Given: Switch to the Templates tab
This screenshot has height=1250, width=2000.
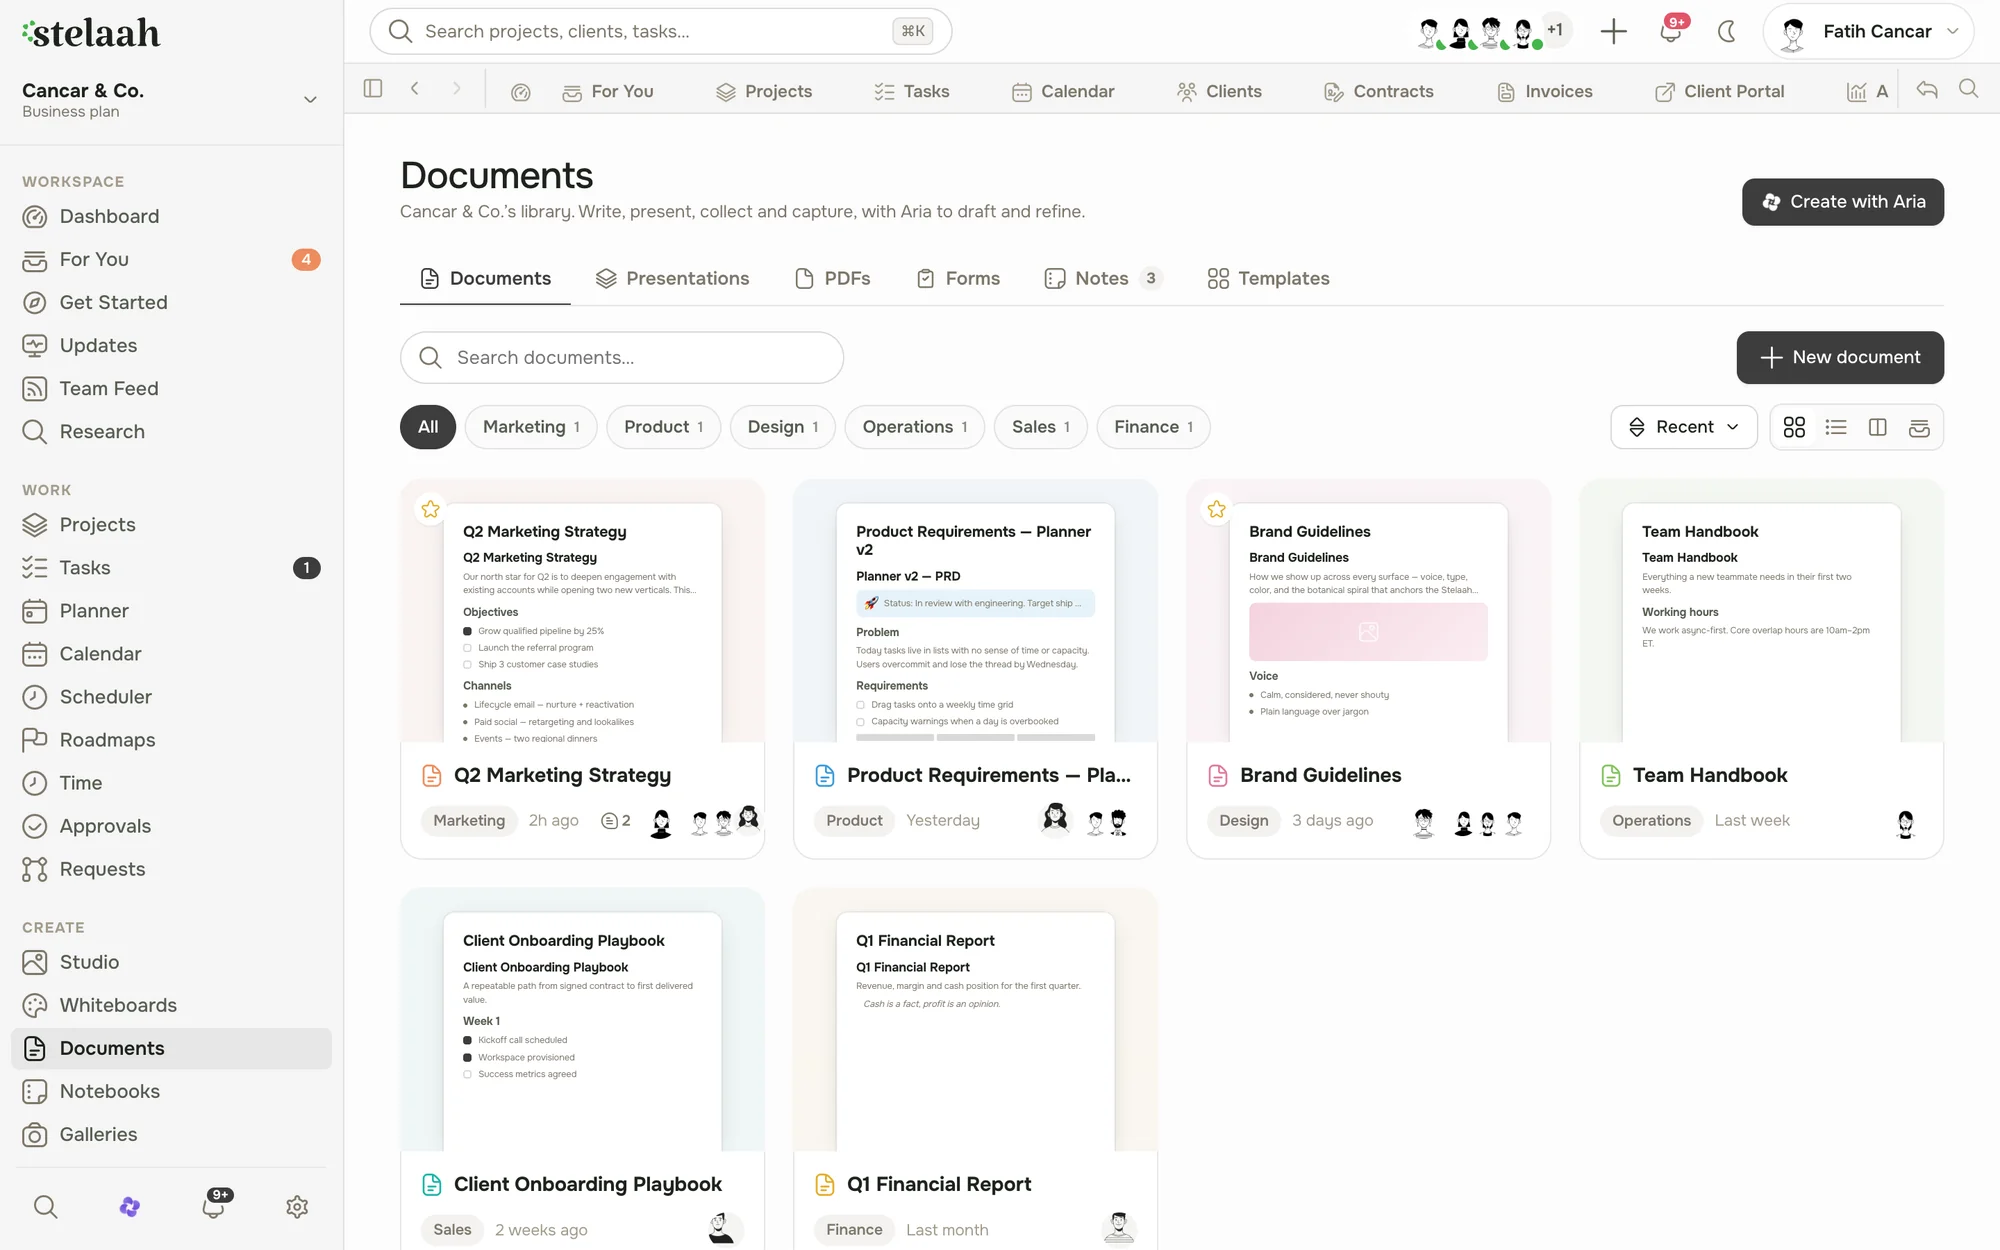Looking at the screenshot, I should point(1268,278).
